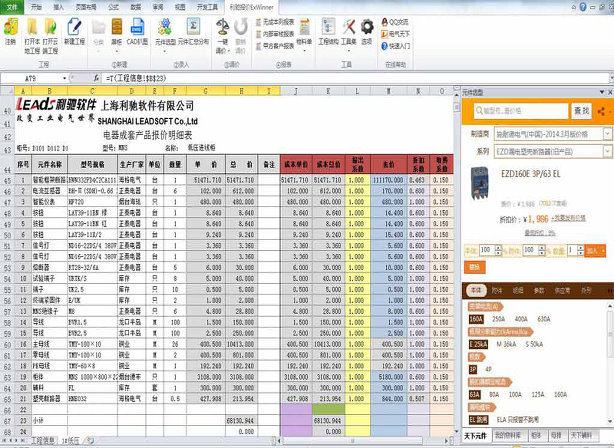
Task: Click the 快速入门 quick start link
Action: [398, 45]
